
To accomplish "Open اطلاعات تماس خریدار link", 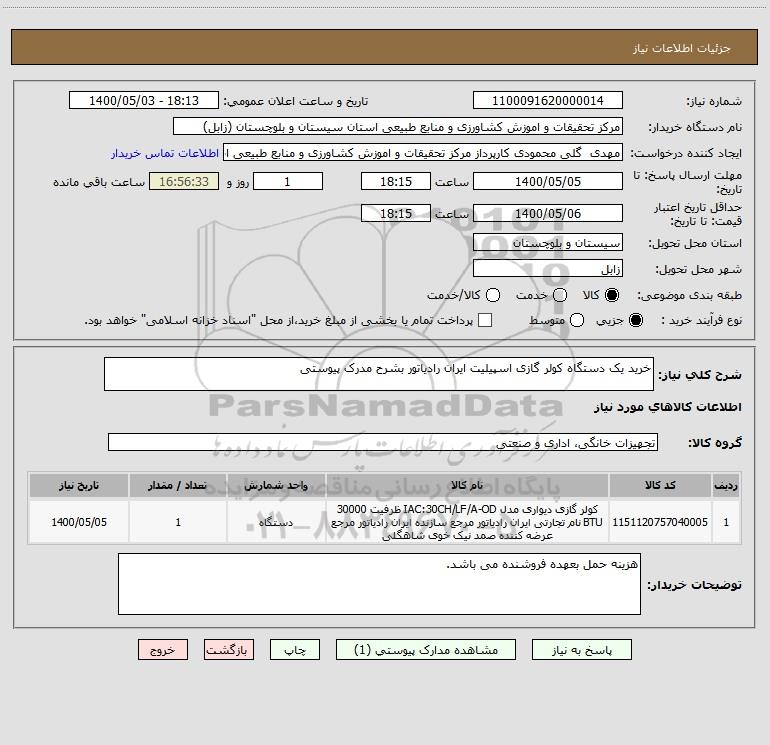I will pos(165,153).
